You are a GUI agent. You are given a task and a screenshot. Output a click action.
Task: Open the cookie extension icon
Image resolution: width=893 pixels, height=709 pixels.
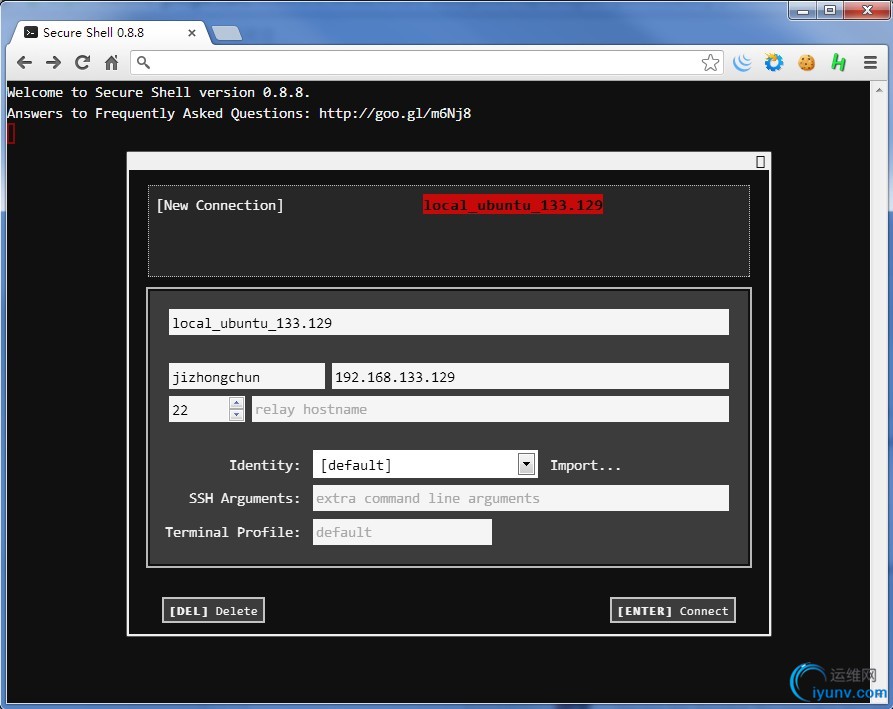(x=806, y=63)
